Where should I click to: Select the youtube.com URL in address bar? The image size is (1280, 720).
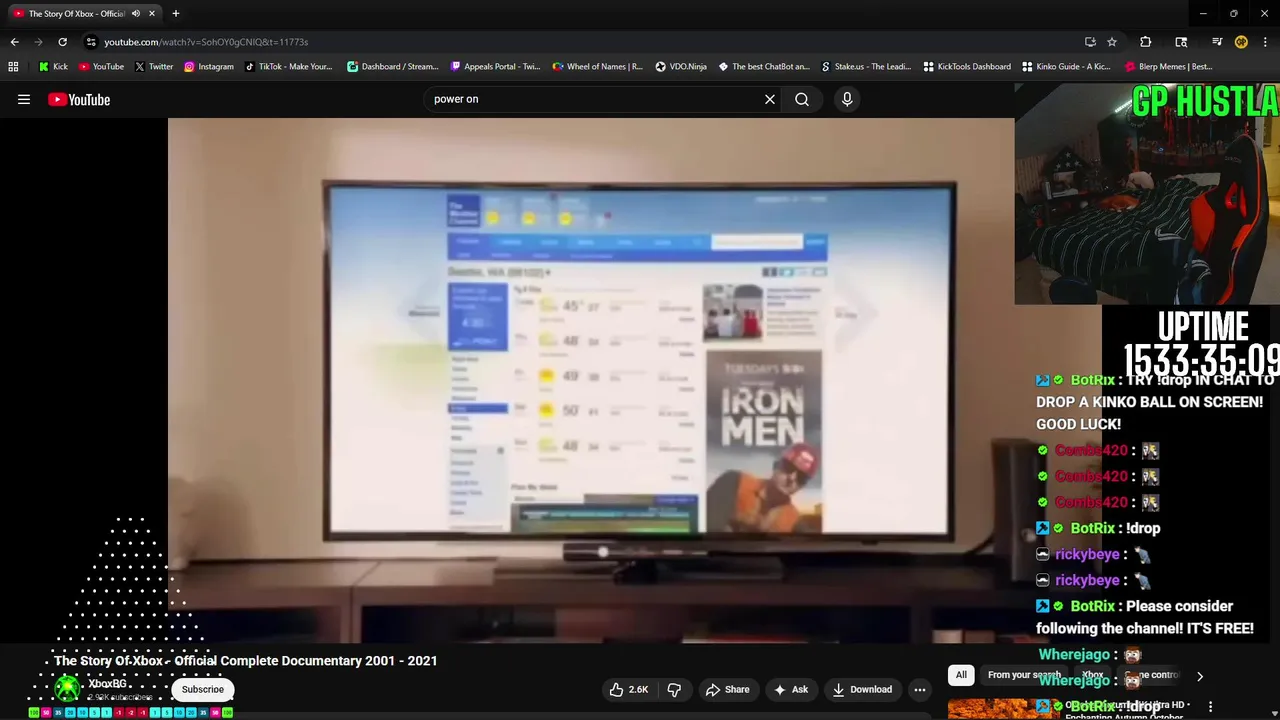[x=206, y=42]
